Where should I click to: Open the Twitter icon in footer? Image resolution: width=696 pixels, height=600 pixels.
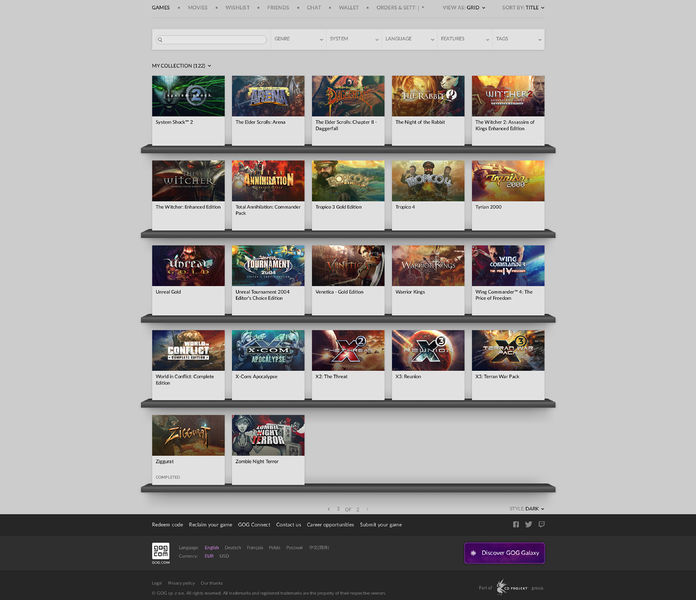click(x=528, y=525)
